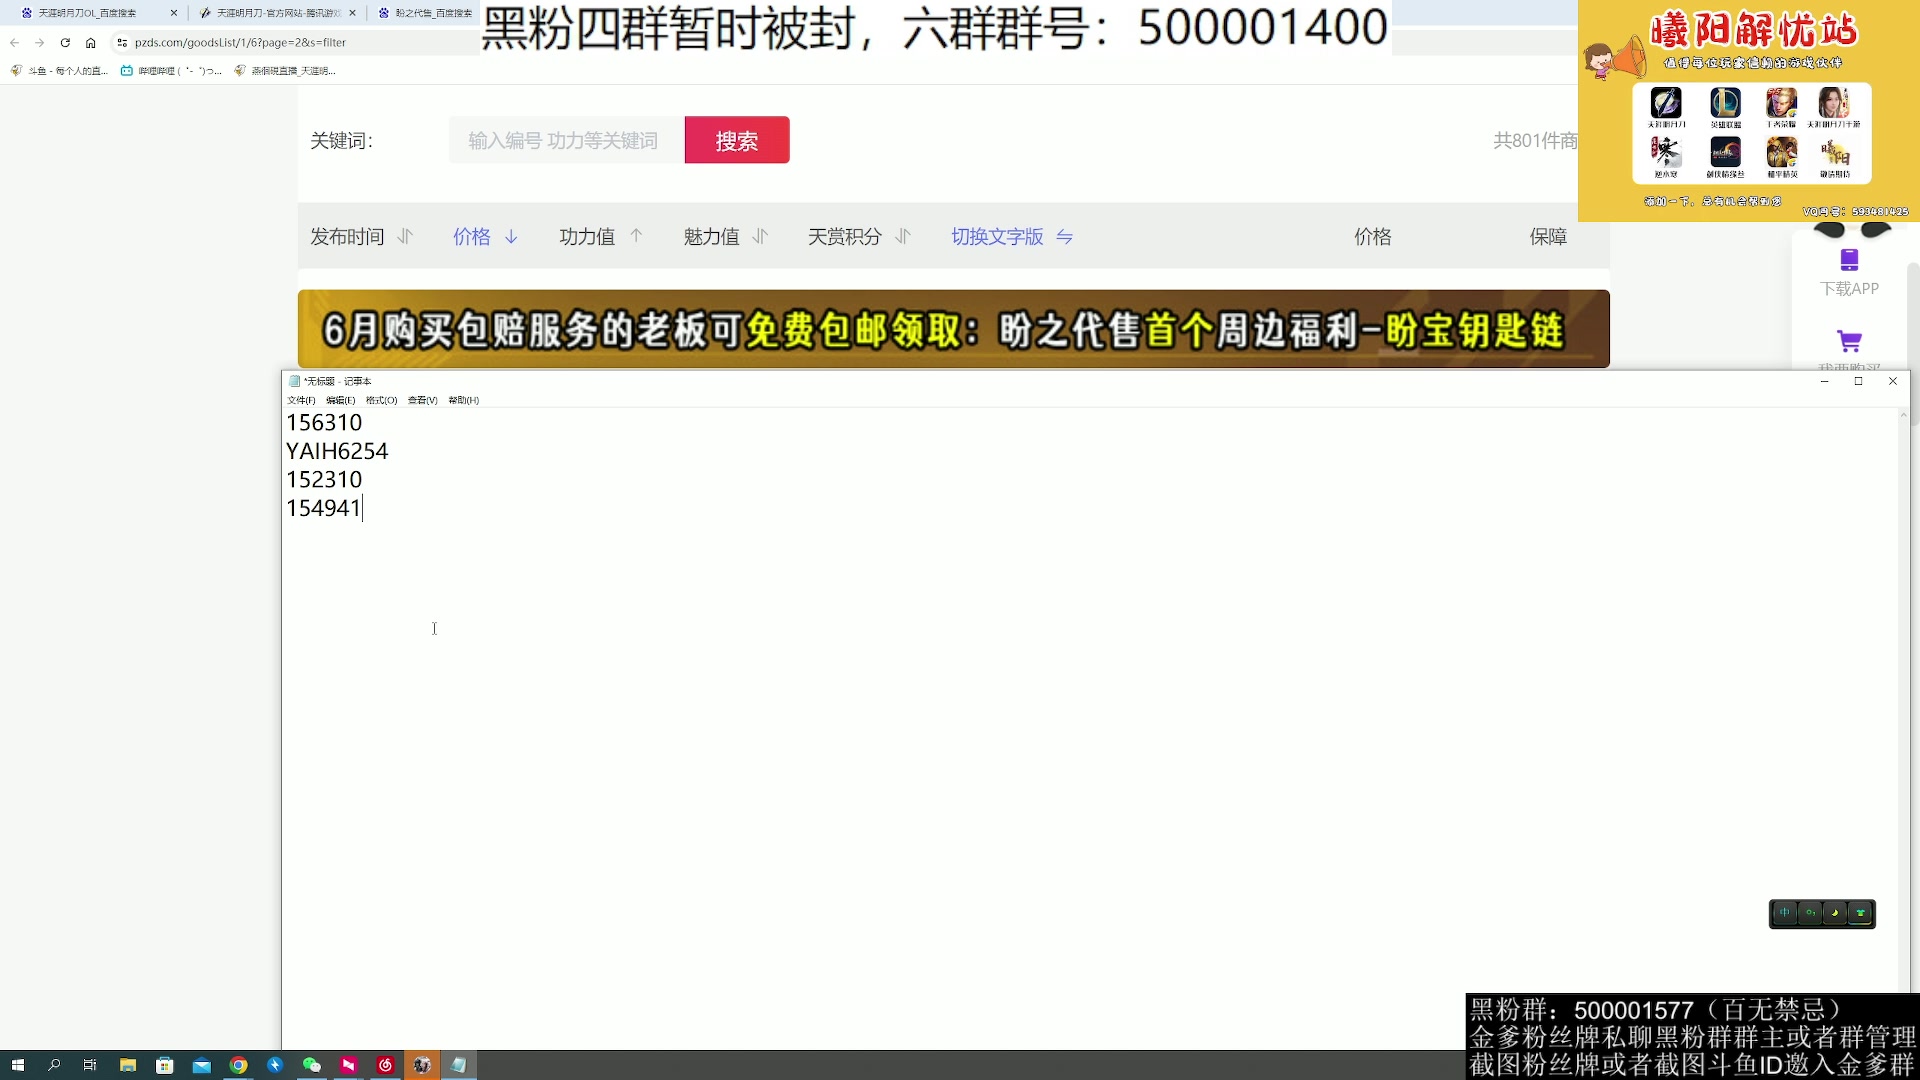Open Notepad's 文件(F) menu
The image size is (1920, 1080).
[x=301, y=400]
